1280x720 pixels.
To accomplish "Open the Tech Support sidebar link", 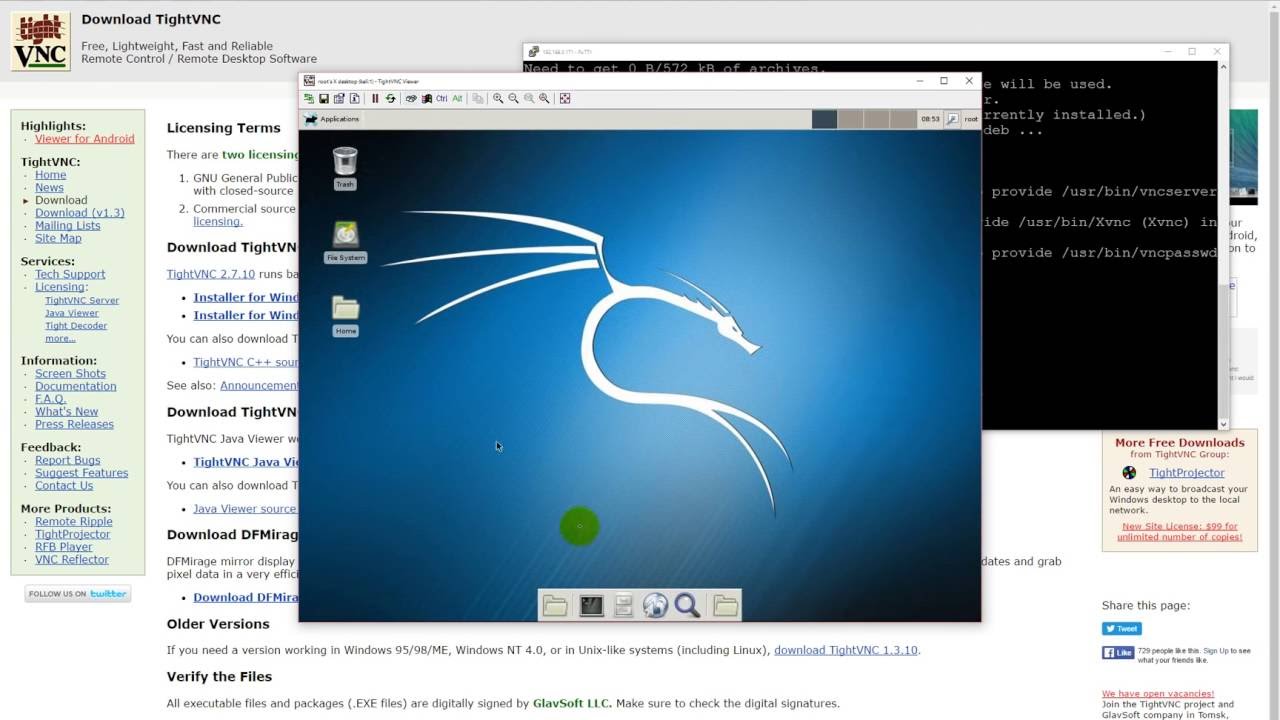I will tap(70, 274).
